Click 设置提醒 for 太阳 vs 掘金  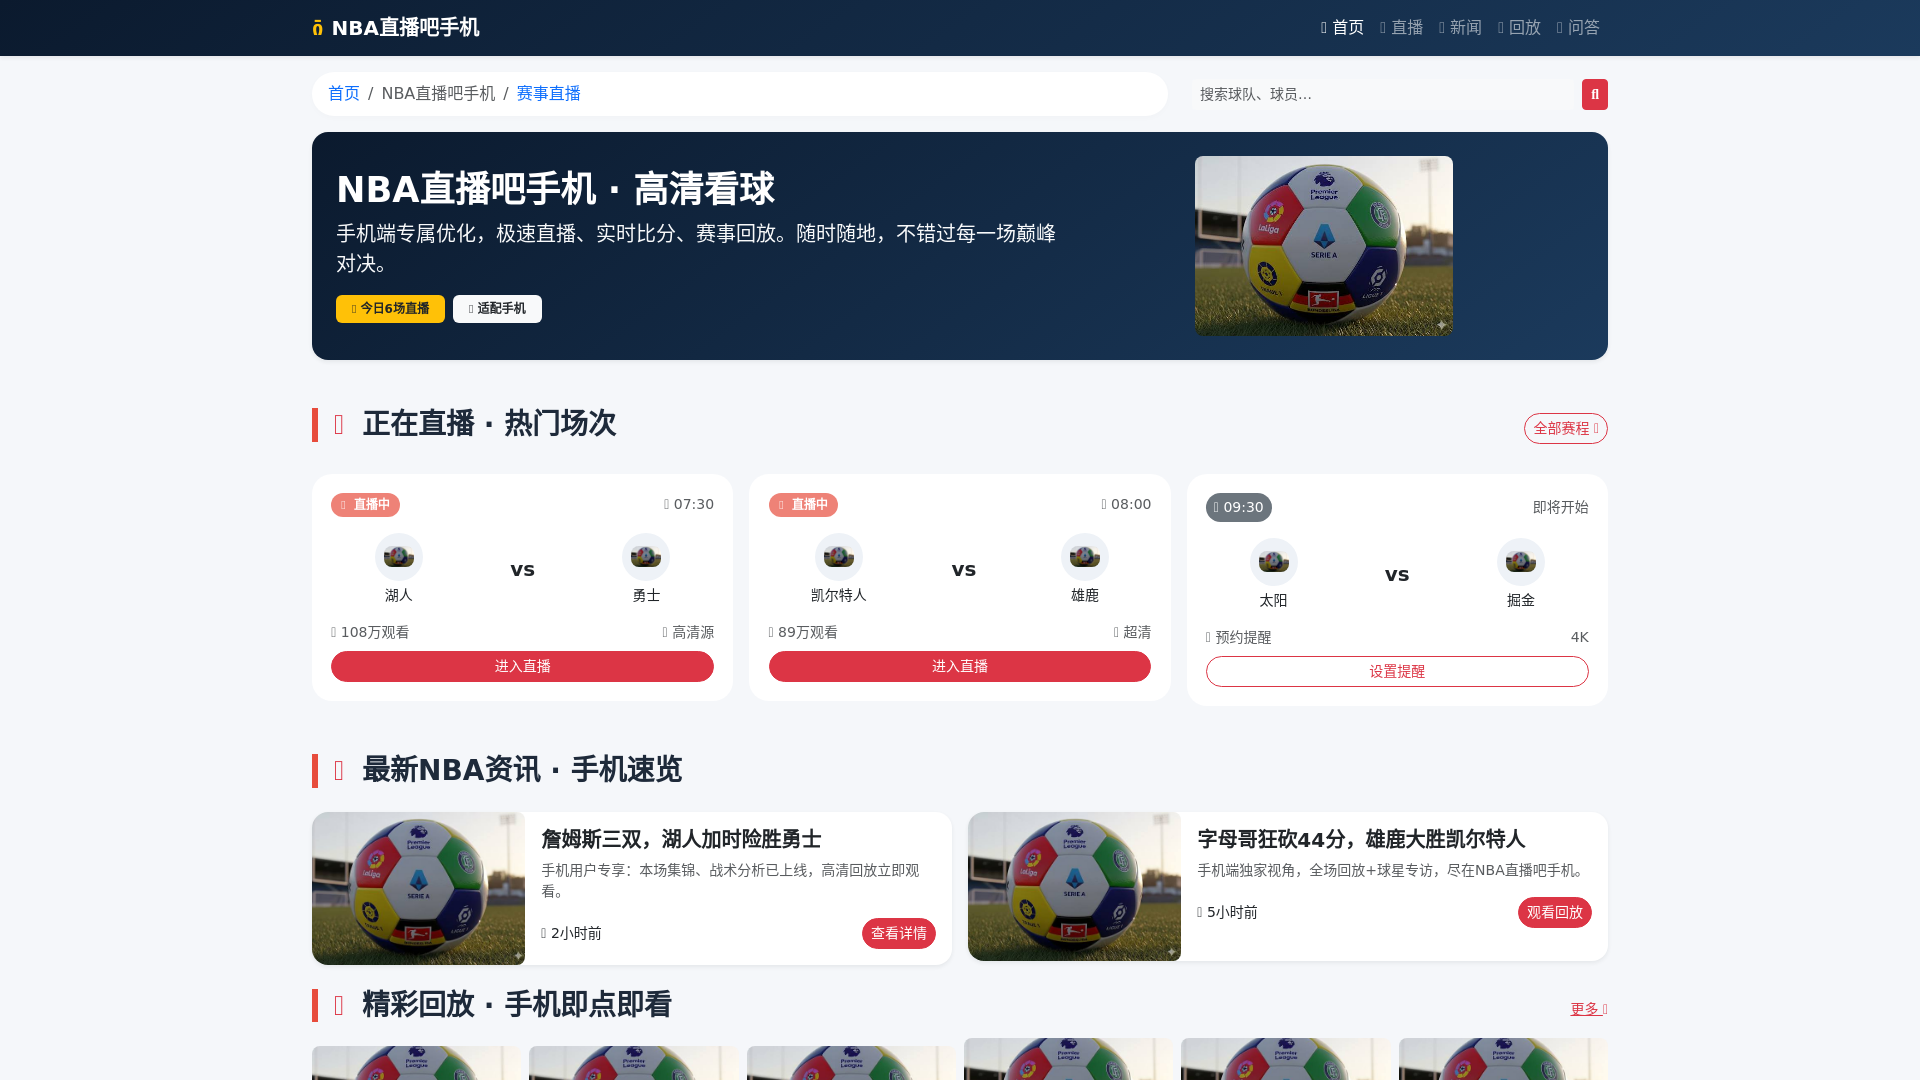tap(1397, 672)
